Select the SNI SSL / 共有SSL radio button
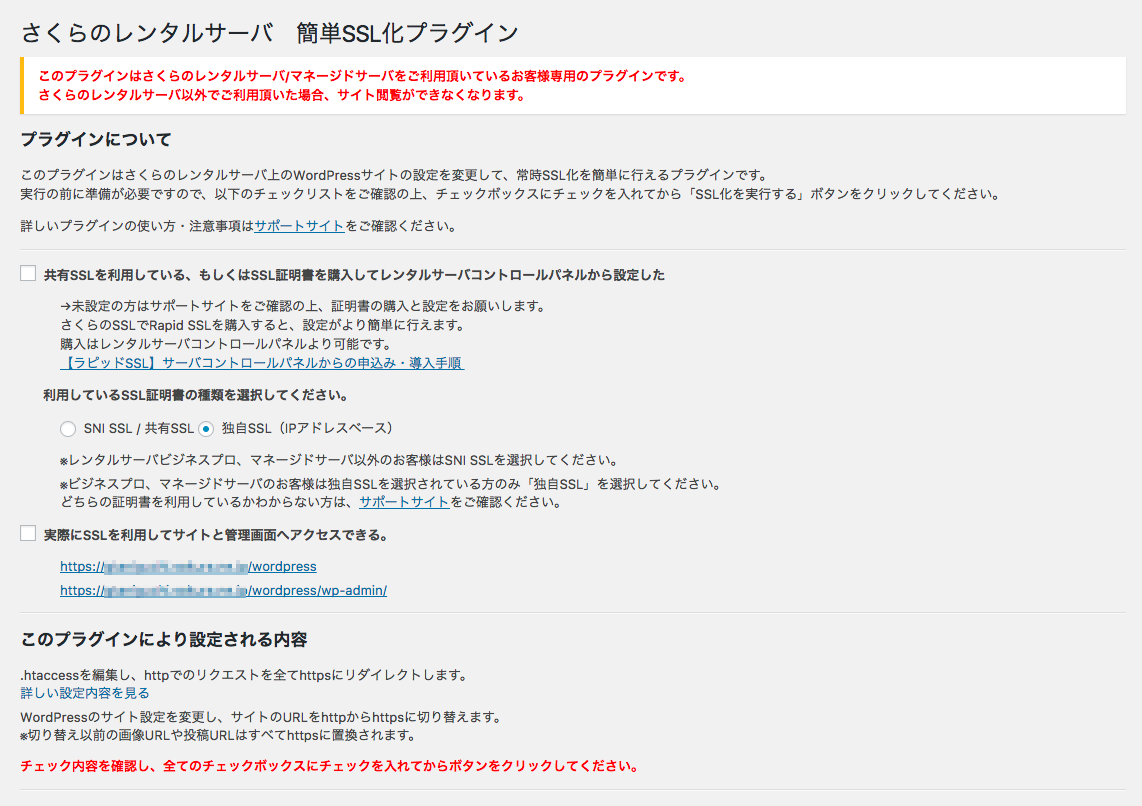This screenshot has width=1142, height=806. (x=68, y=429)
